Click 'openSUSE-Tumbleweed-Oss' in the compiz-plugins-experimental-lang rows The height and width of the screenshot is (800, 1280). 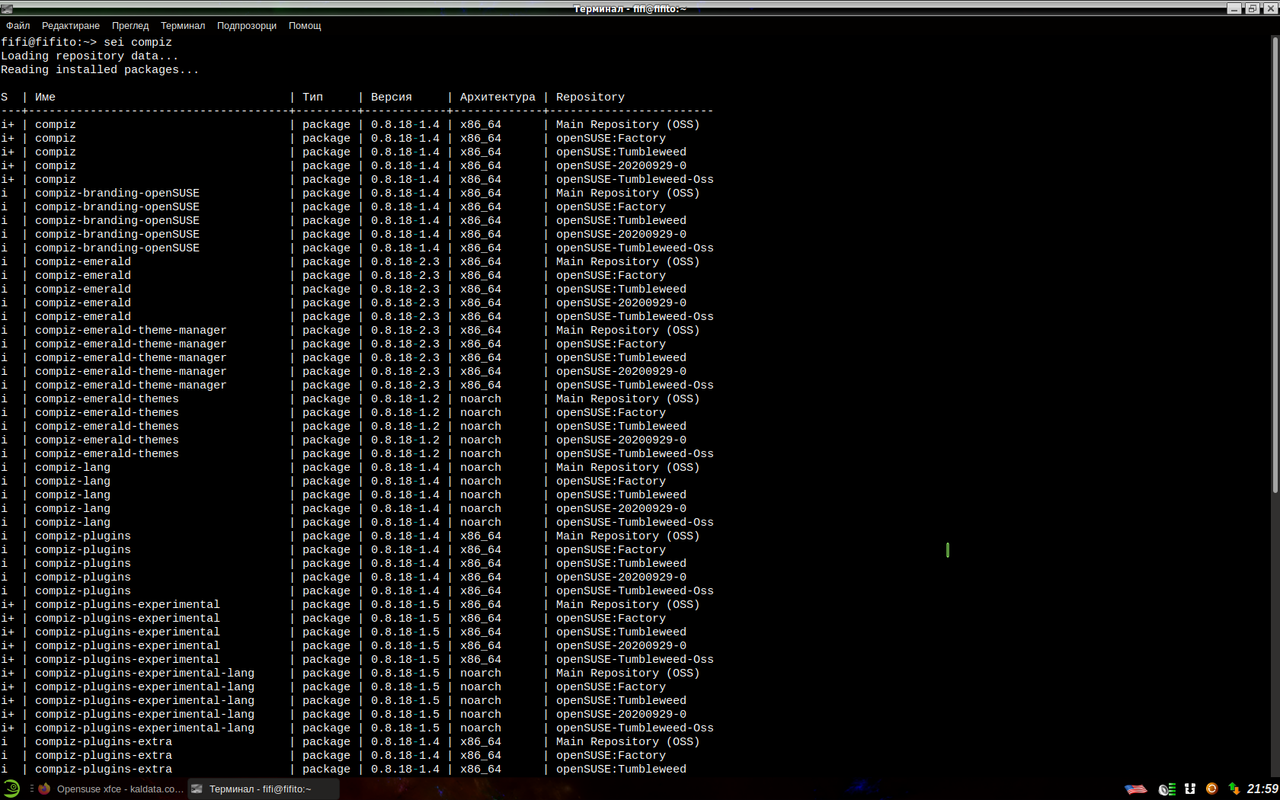(635, 728)
